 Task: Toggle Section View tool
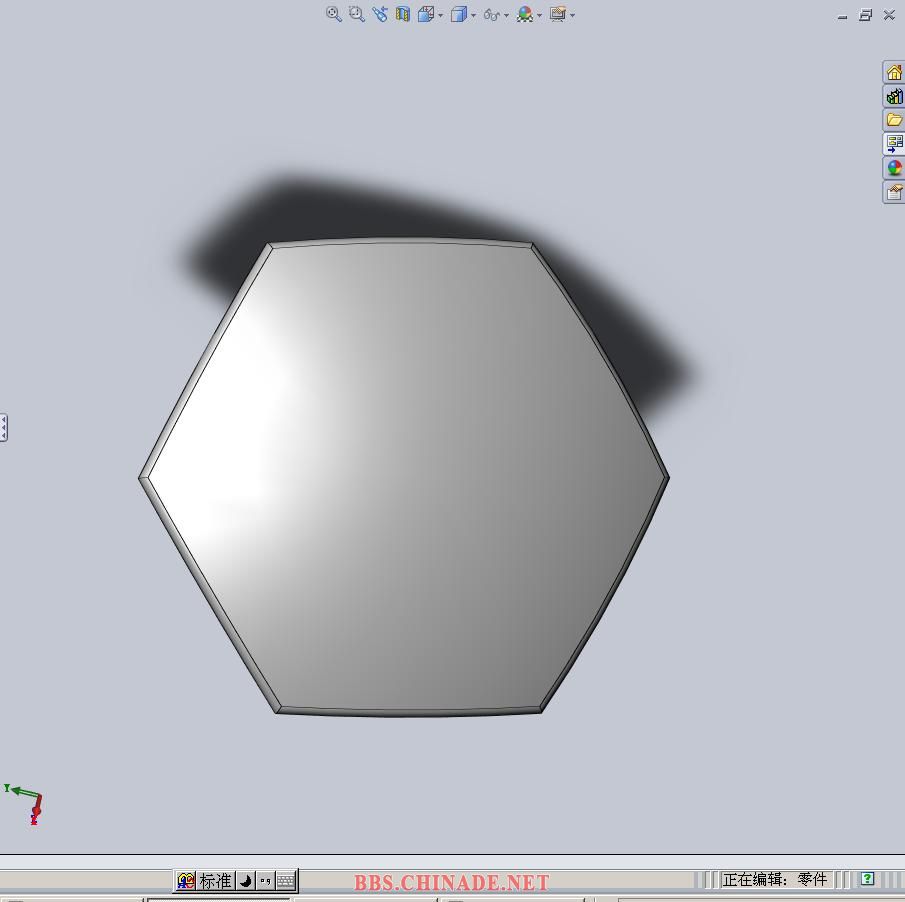pos(403,14)
